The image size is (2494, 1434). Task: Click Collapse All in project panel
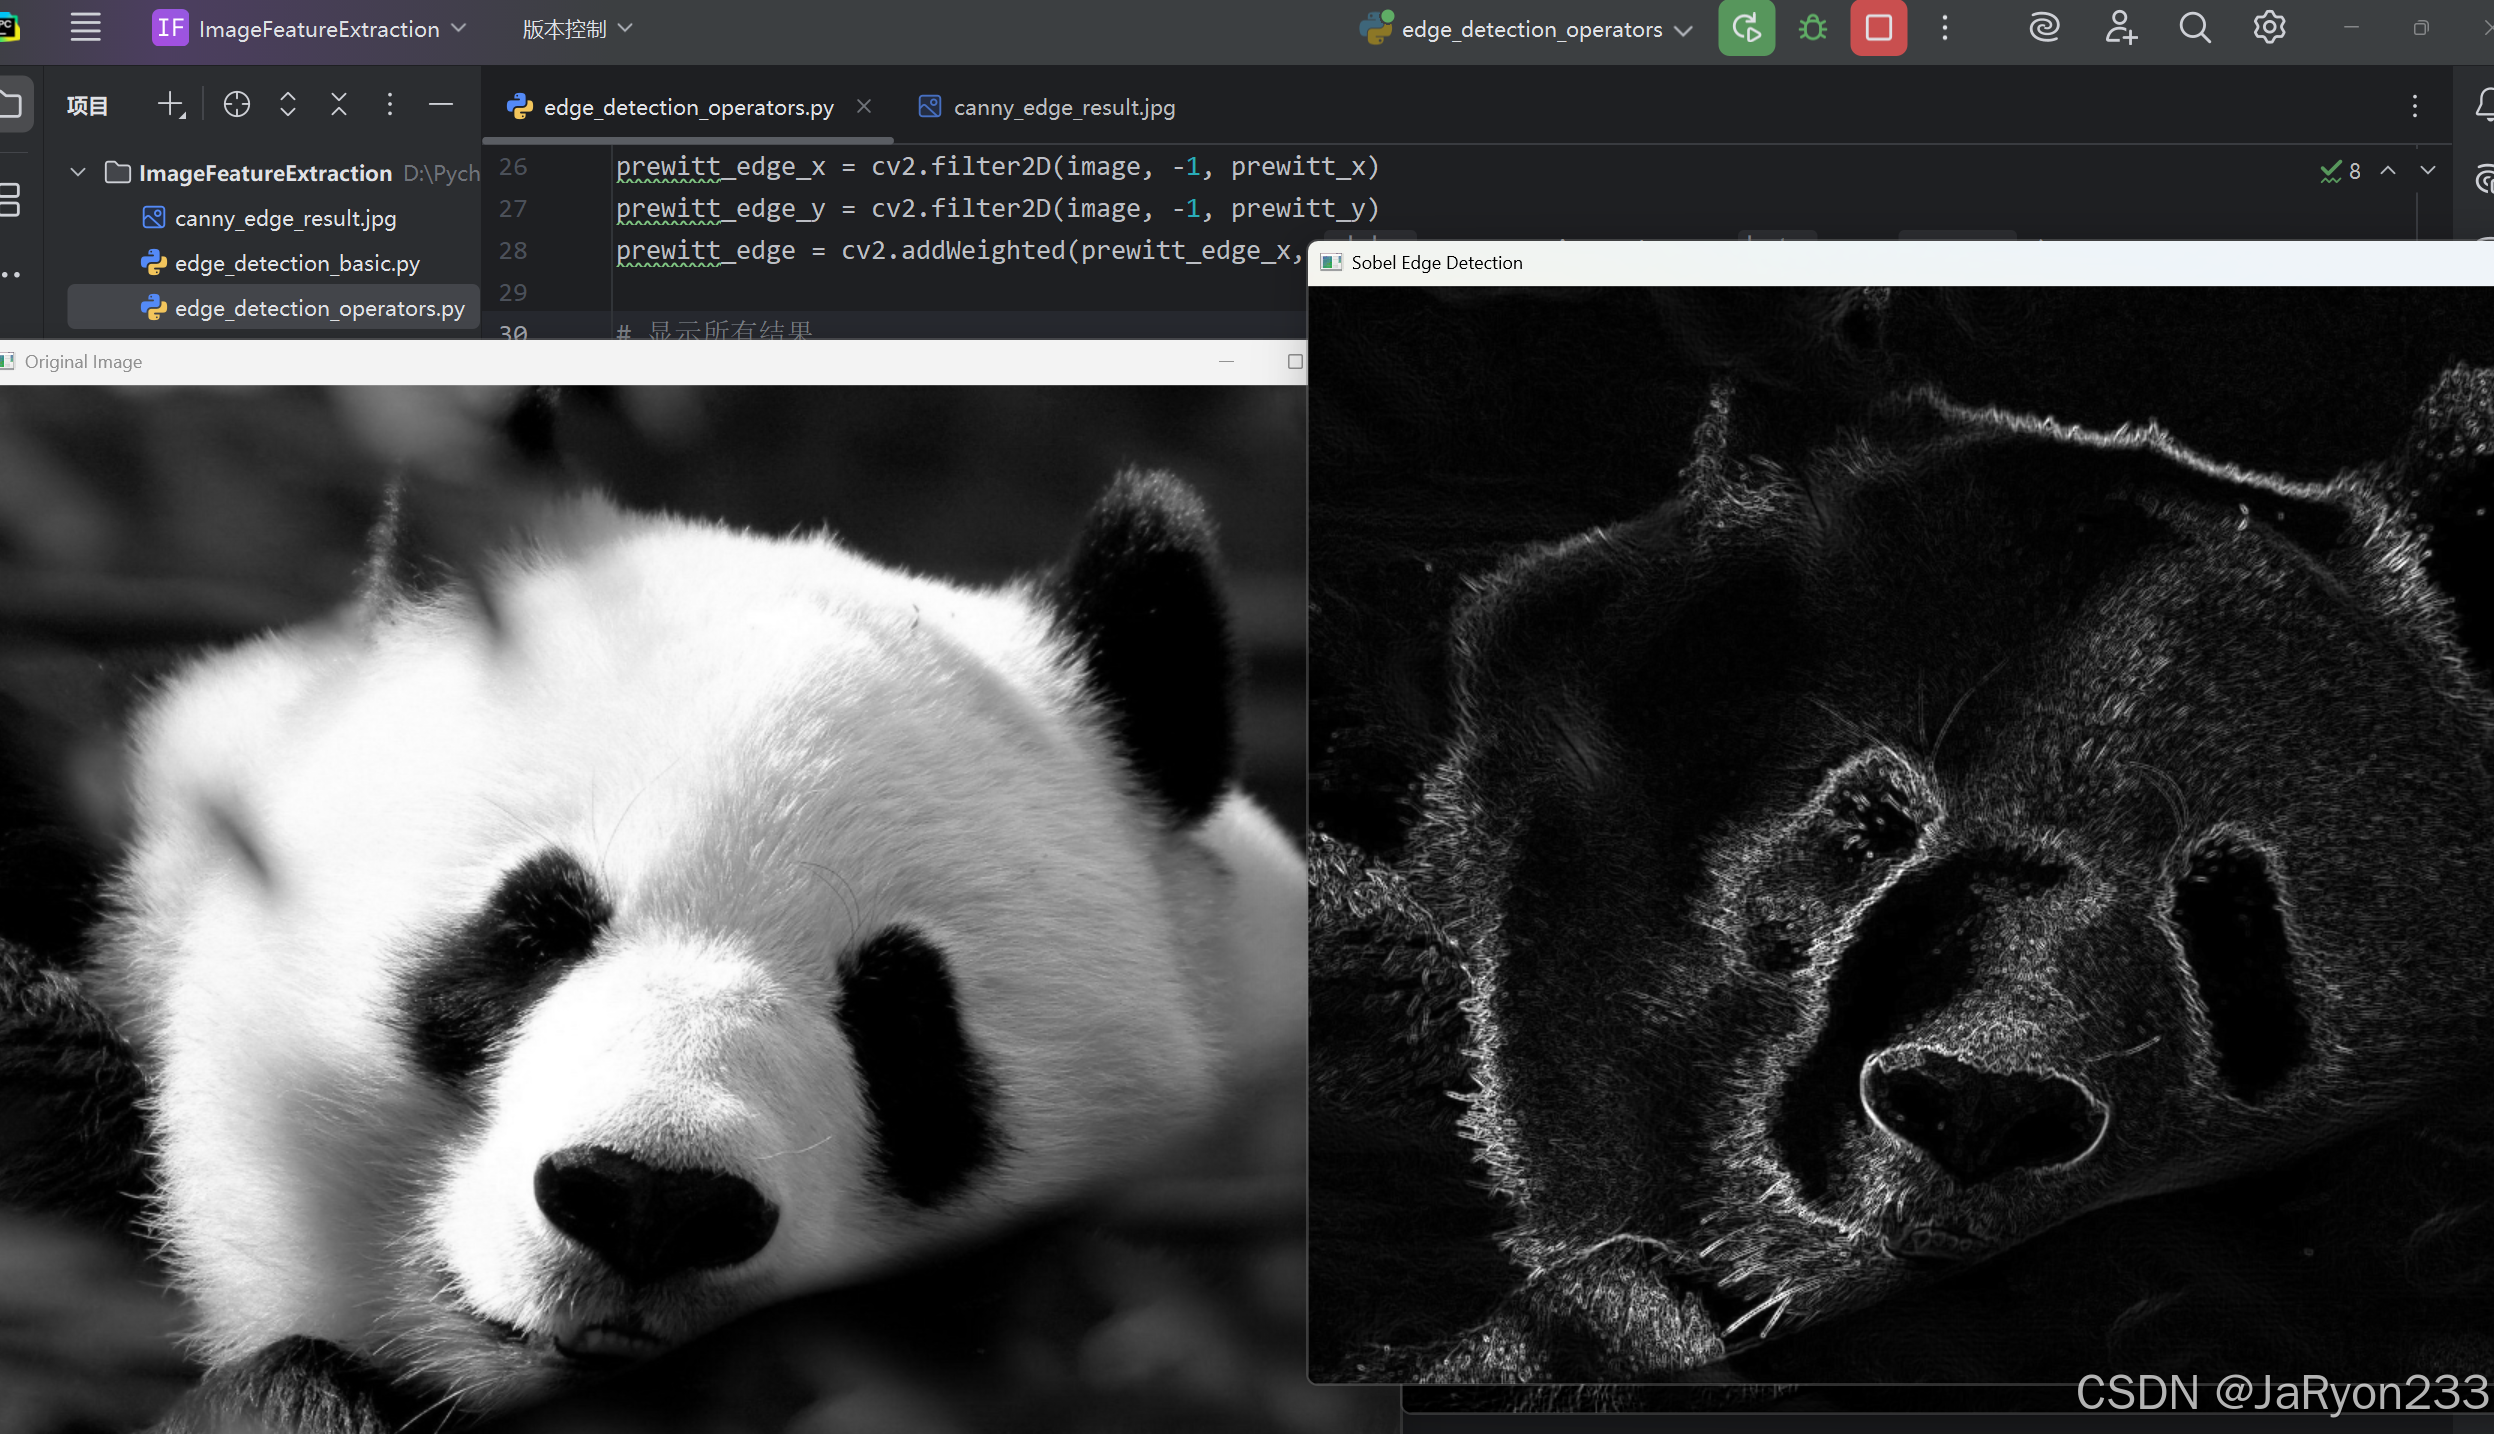coord(339,105)
